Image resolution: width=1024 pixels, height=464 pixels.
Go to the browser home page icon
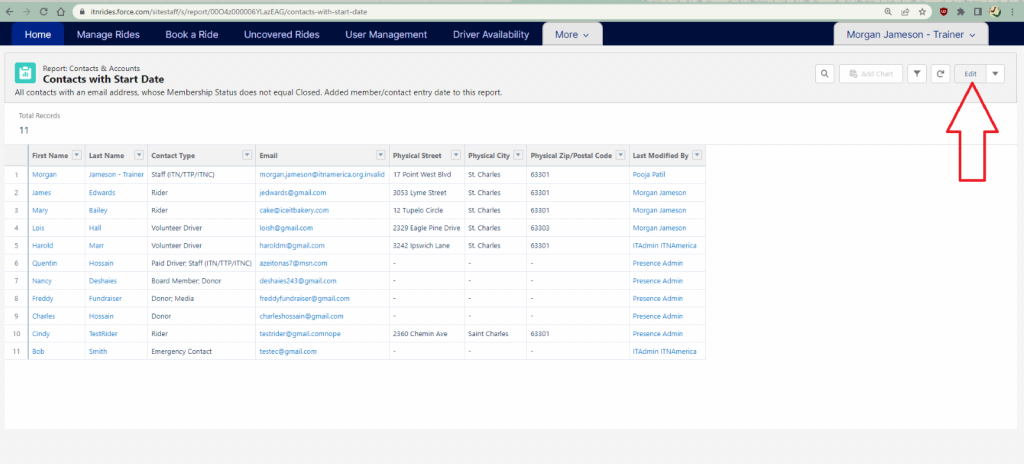(63, 11)
